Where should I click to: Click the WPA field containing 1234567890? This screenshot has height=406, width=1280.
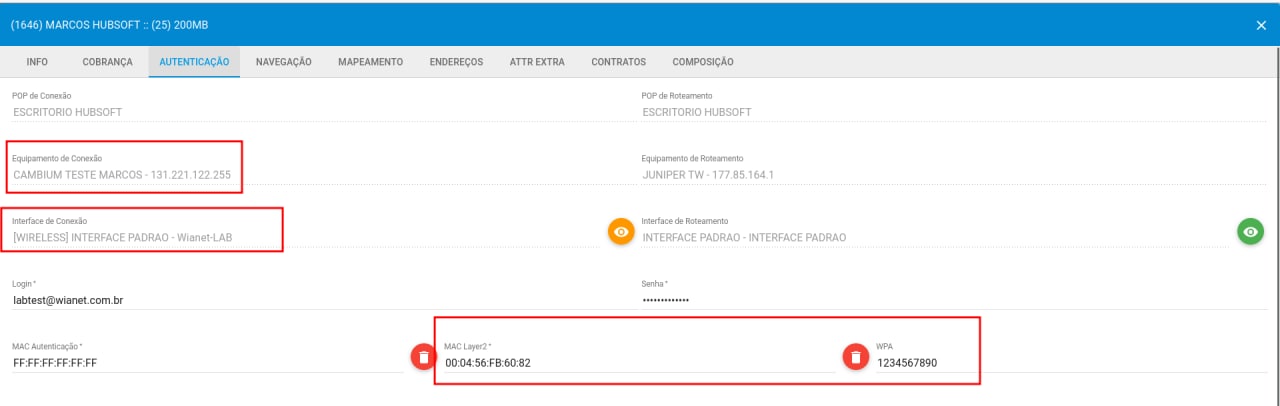[1072, 362]
